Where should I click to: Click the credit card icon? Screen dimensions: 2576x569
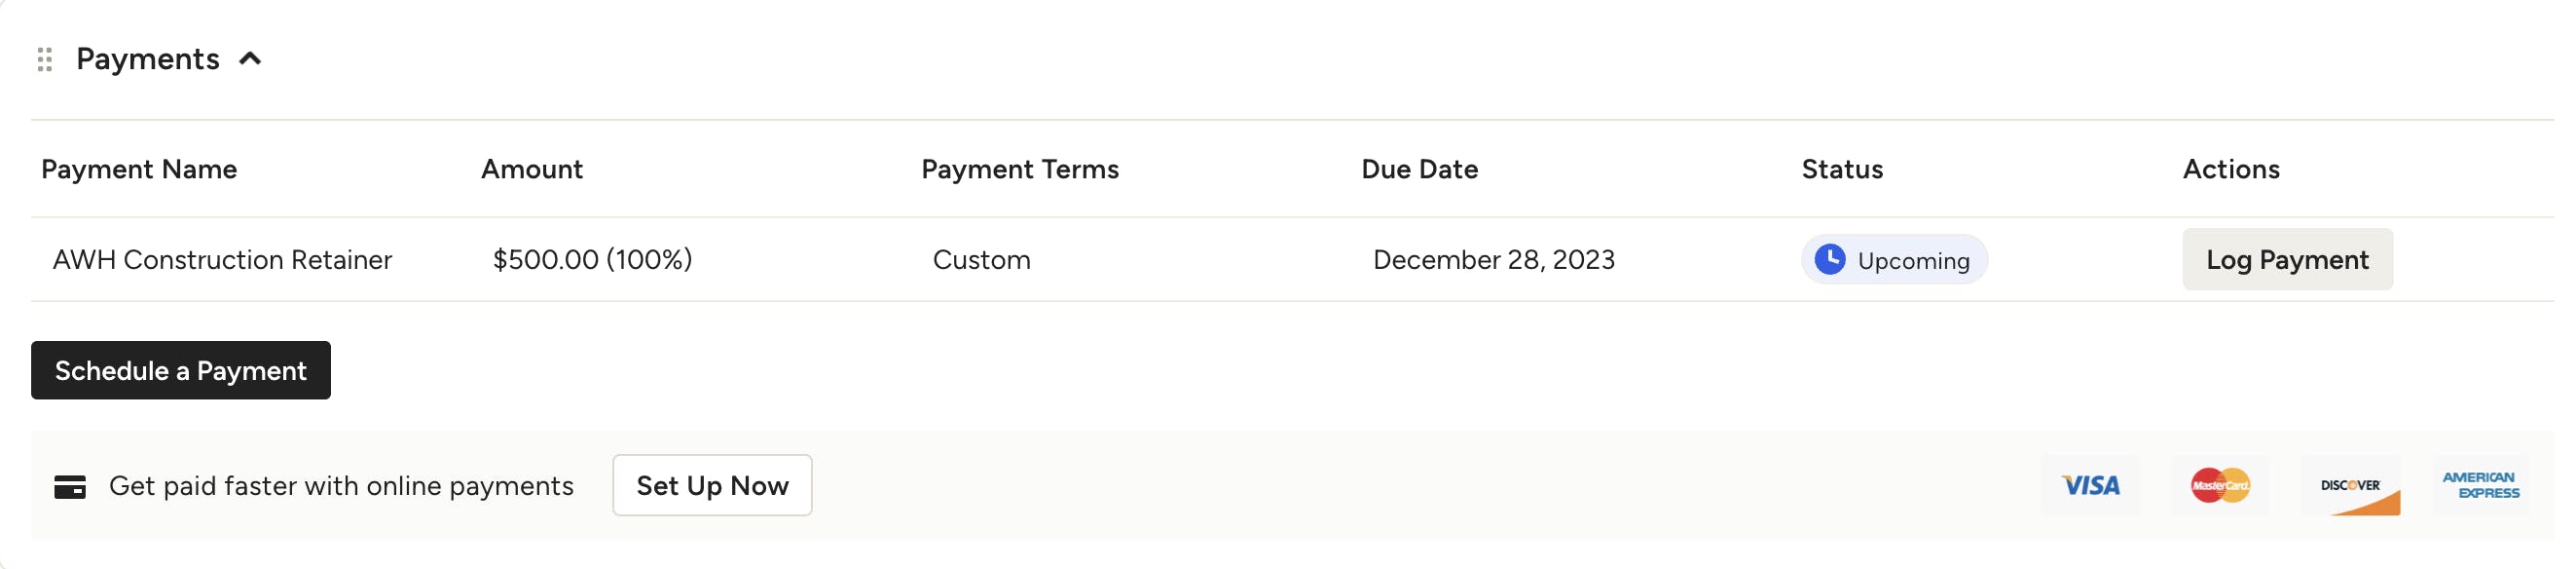click(70, 487)
